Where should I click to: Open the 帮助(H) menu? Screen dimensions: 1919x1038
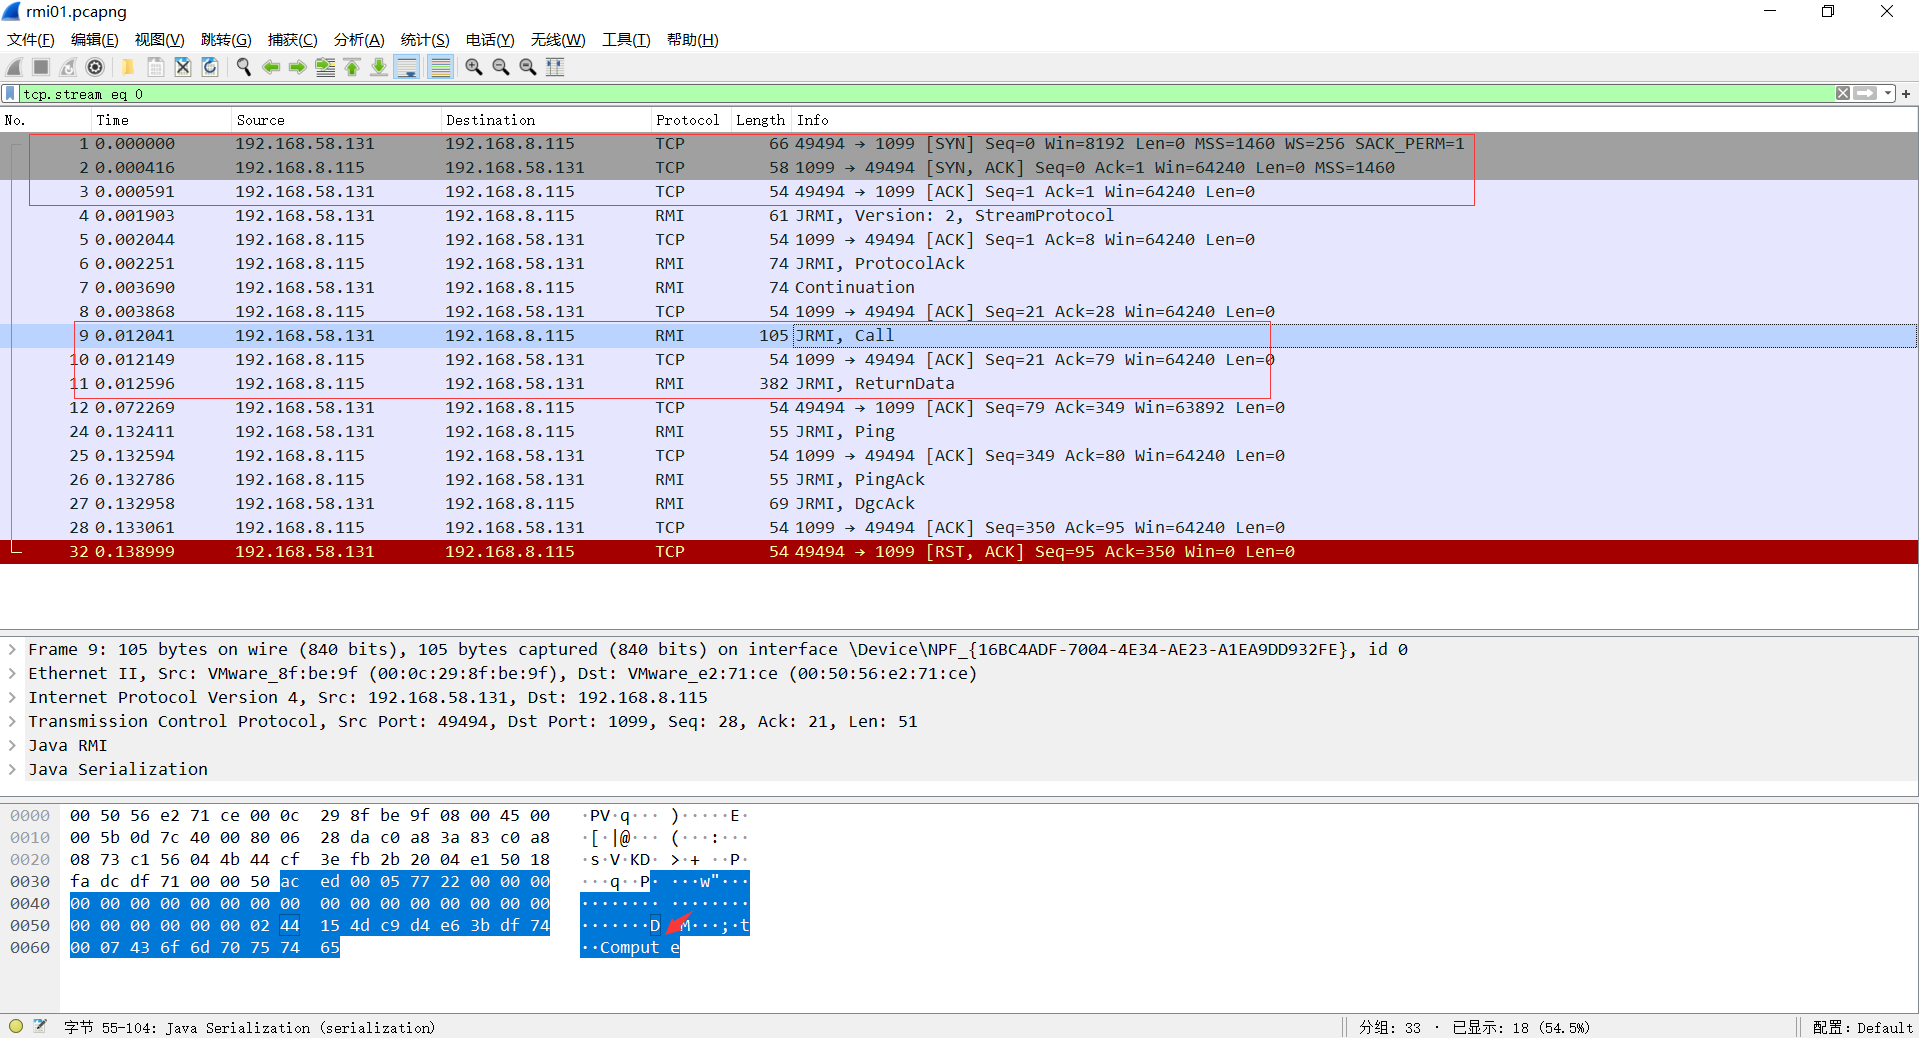point(693,39)
